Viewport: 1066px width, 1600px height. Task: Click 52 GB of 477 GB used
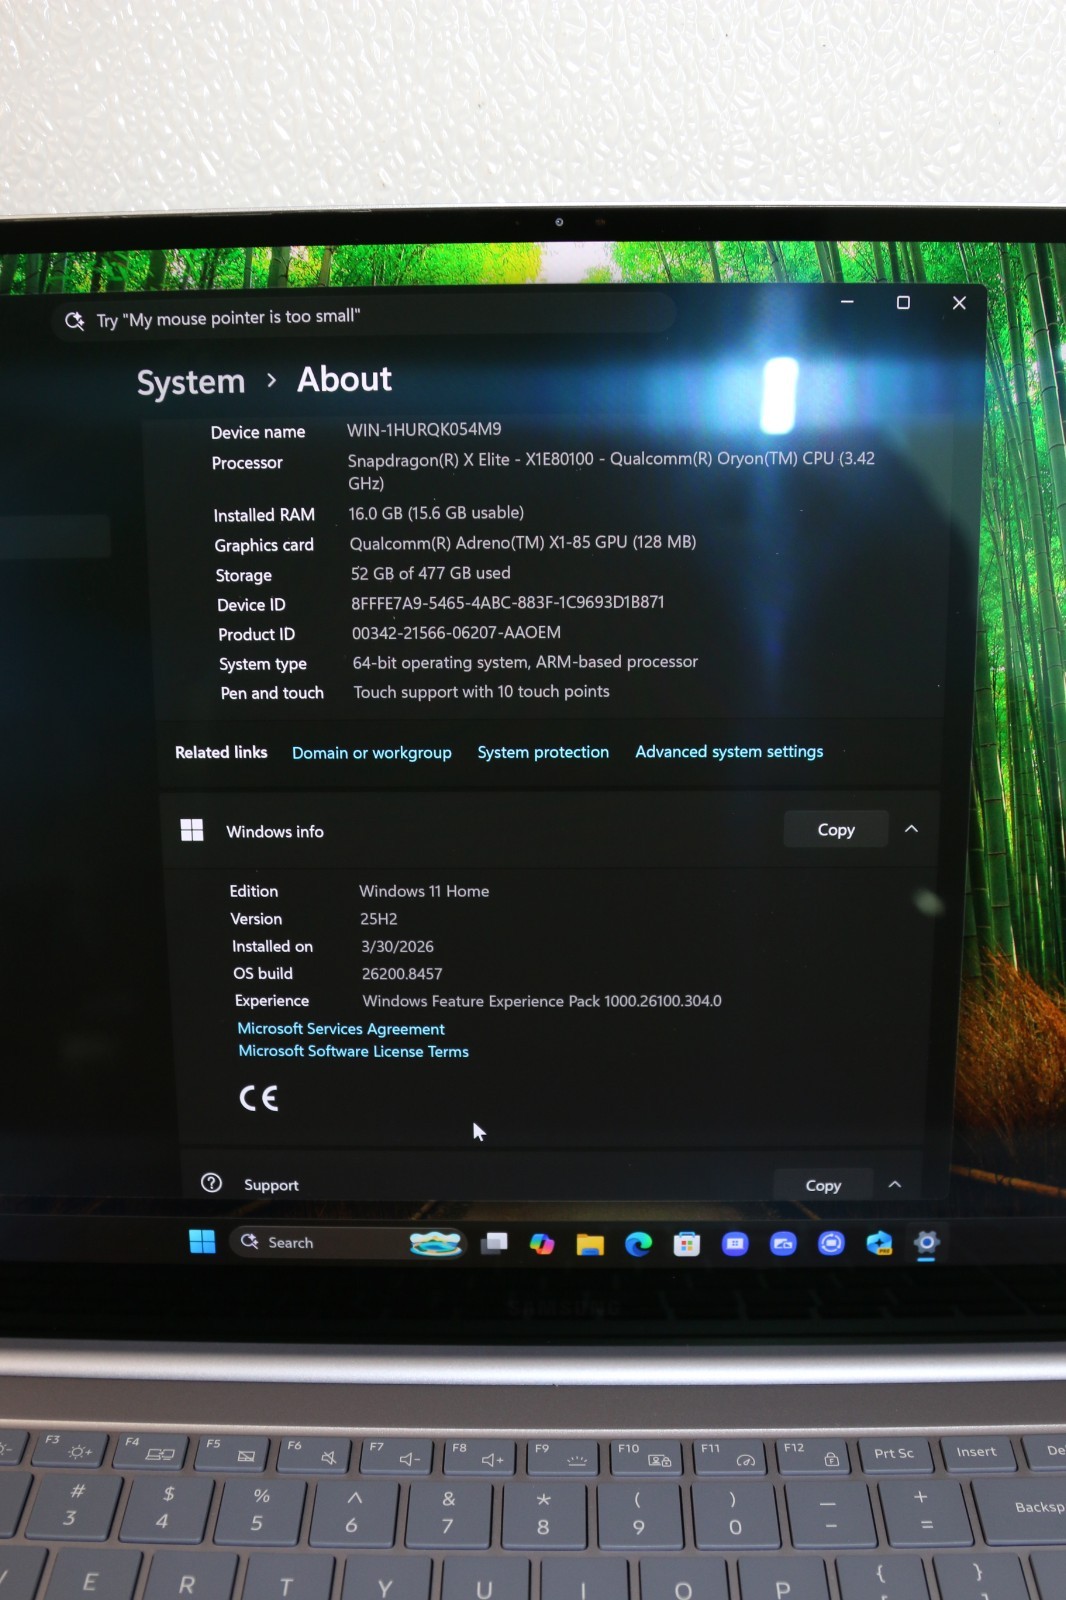pyautogui.click(x=431, y=573)
